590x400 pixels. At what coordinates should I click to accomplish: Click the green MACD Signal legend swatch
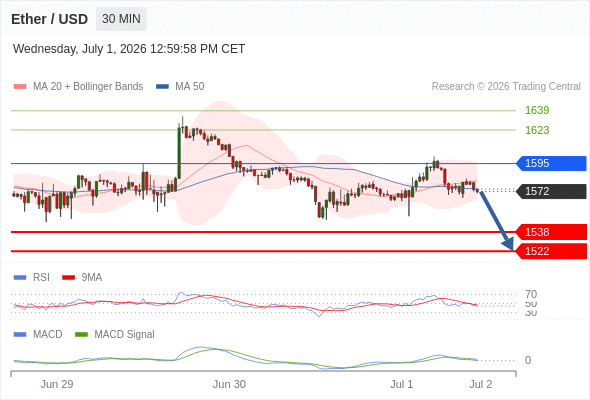tap(81, 335)
